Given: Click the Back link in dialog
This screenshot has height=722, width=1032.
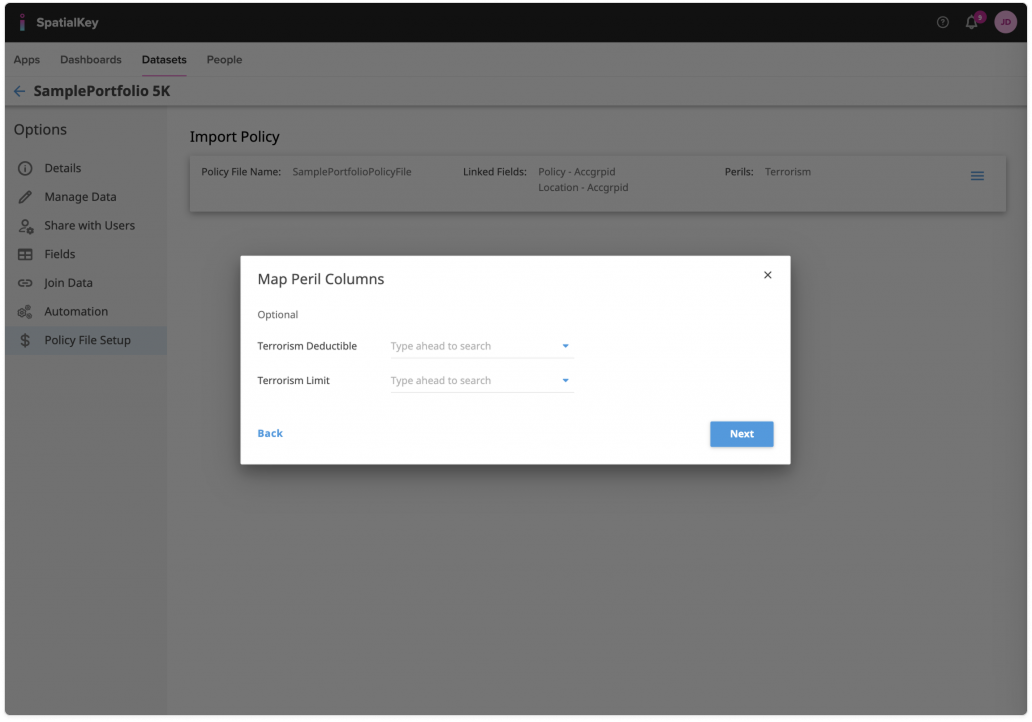Looking at the screenshot, I should 270,433.
